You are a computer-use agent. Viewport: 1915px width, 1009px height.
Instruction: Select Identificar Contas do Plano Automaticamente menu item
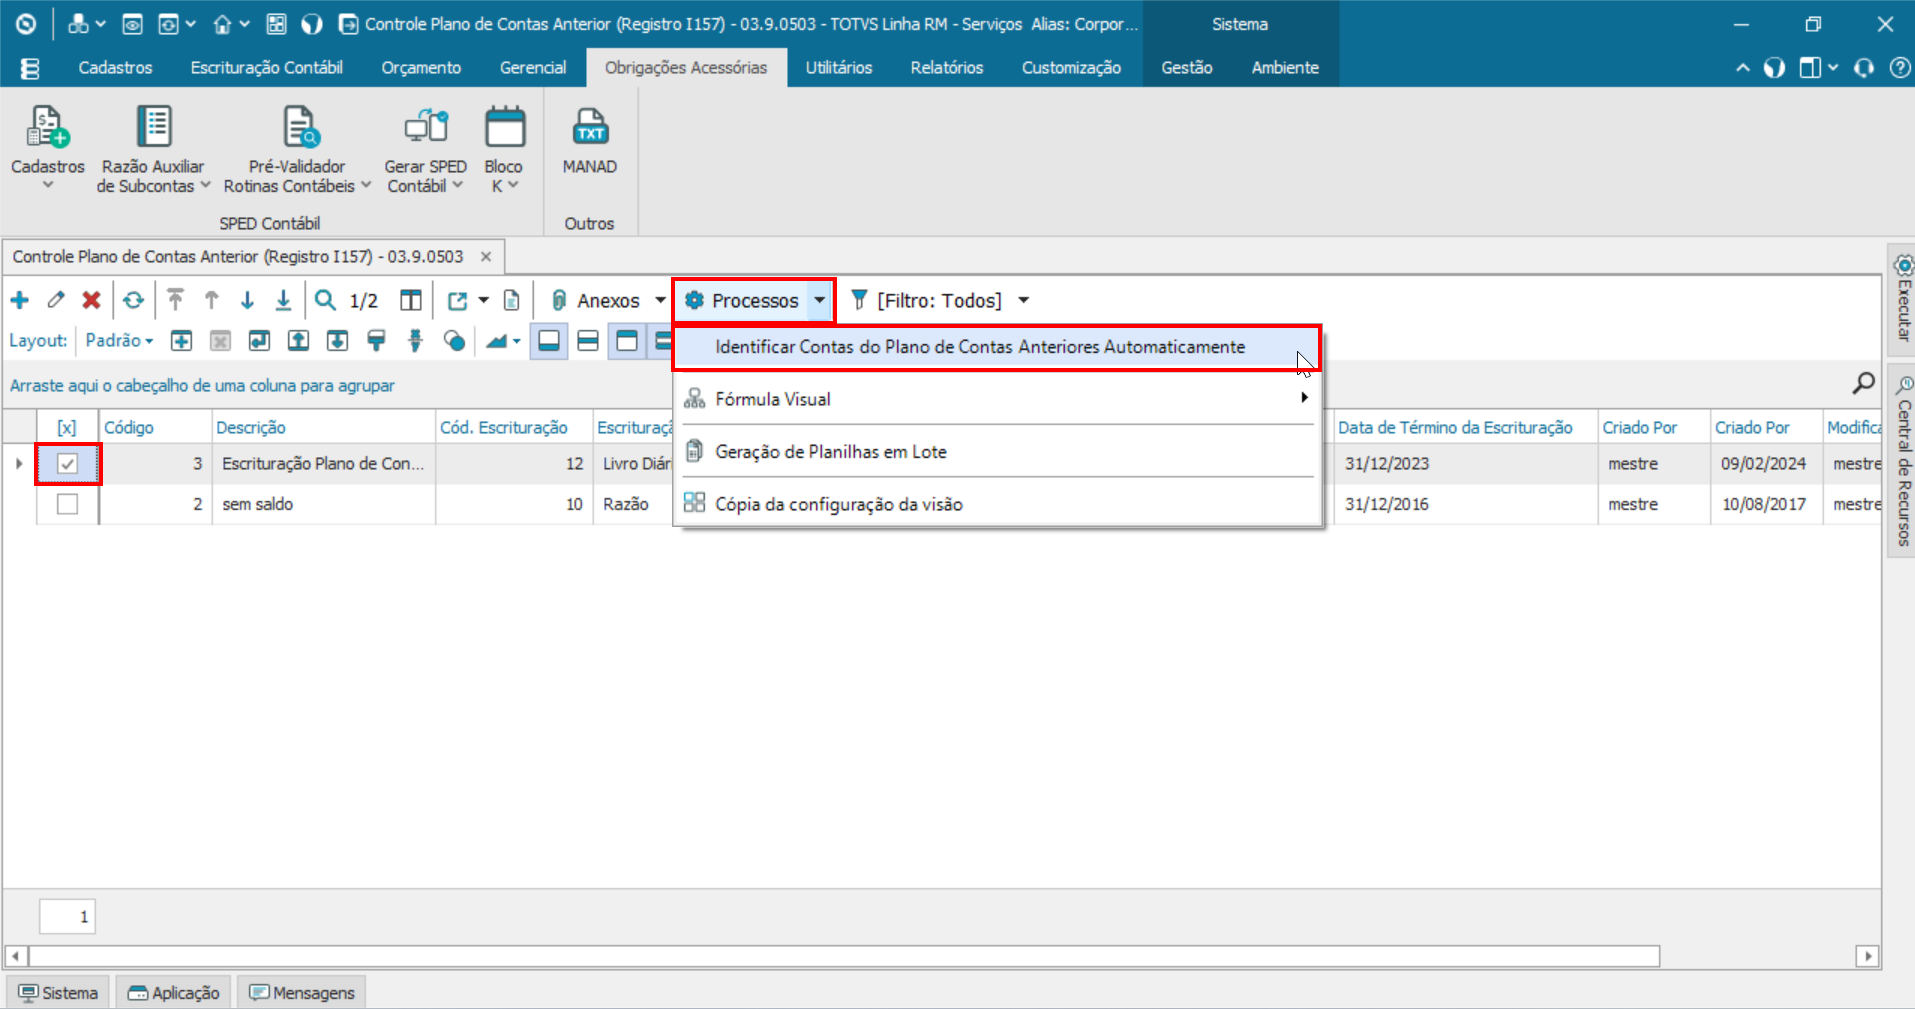(x=997, y=347)
